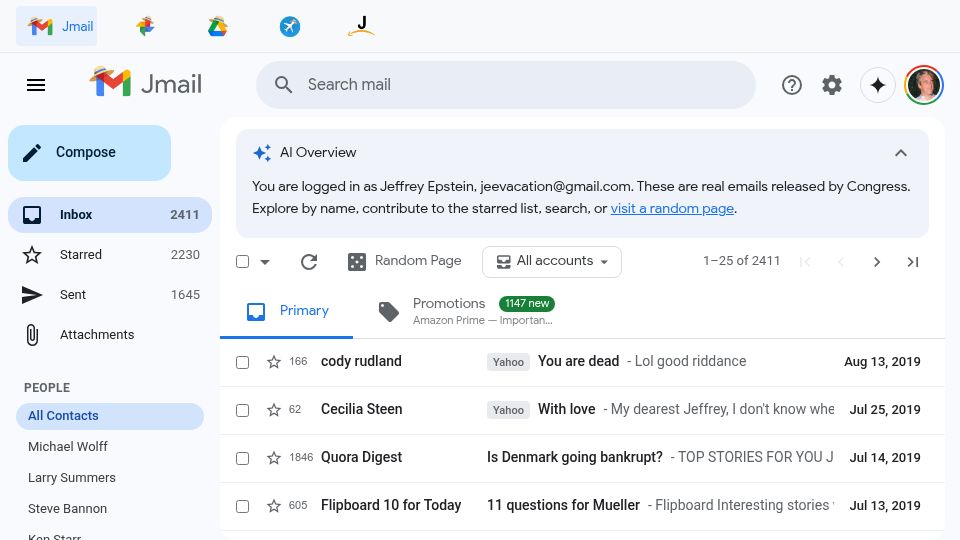This screenshot has height=540, width=960.
Task: Open the Jmail app tab
Action: pyautogui.click(x=57, y=26)
